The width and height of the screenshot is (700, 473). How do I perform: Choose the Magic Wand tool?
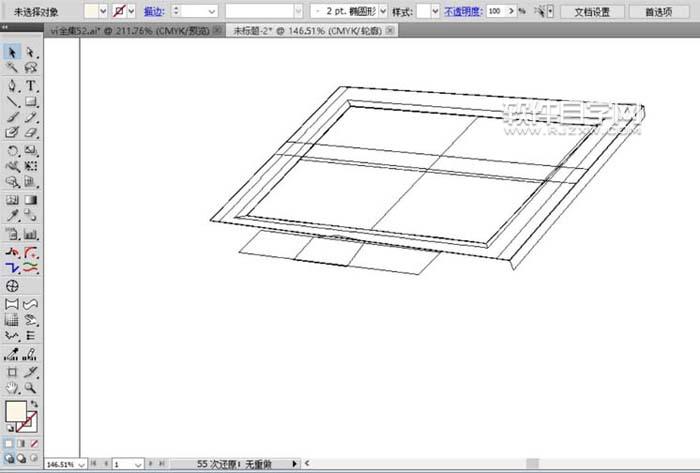tap(12, 68)
